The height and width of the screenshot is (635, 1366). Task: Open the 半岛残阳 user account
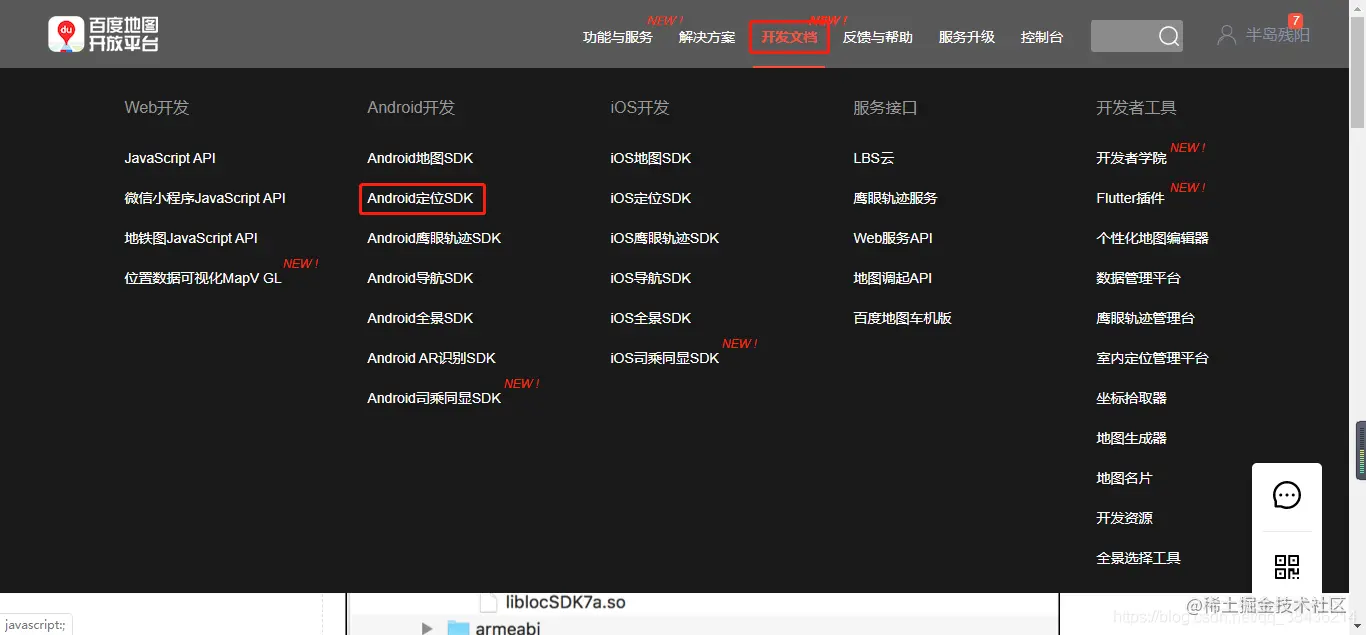click(1278, 35)
